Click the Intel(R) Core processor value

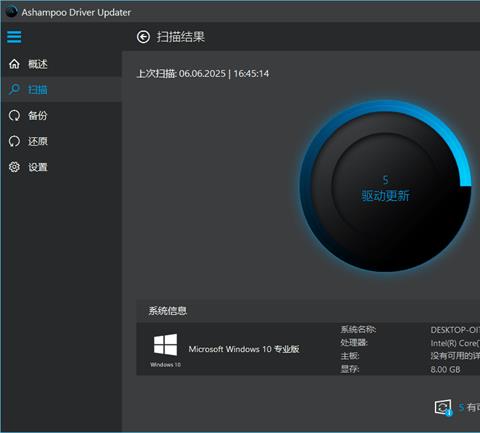pyautogui.click(x=455, y=343)
